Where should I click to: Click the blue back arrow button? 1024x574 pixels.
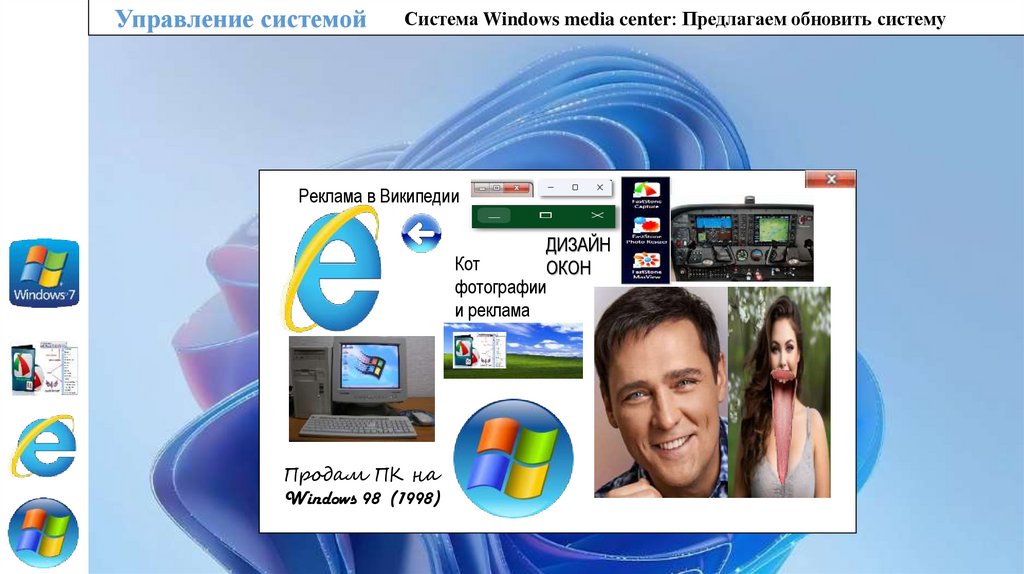pos(421,233)
